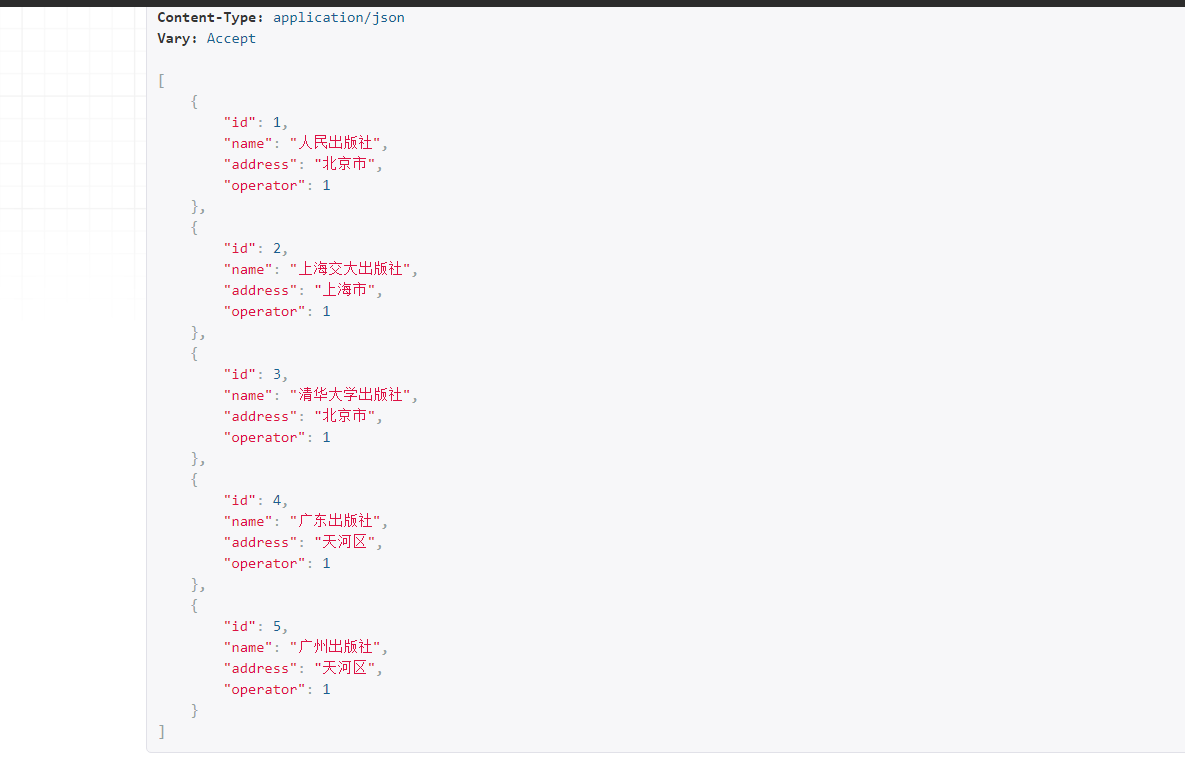1185x762 pixels.
Task: Click the "Content-Type:" header label
Action: click(x=210, y=17)
